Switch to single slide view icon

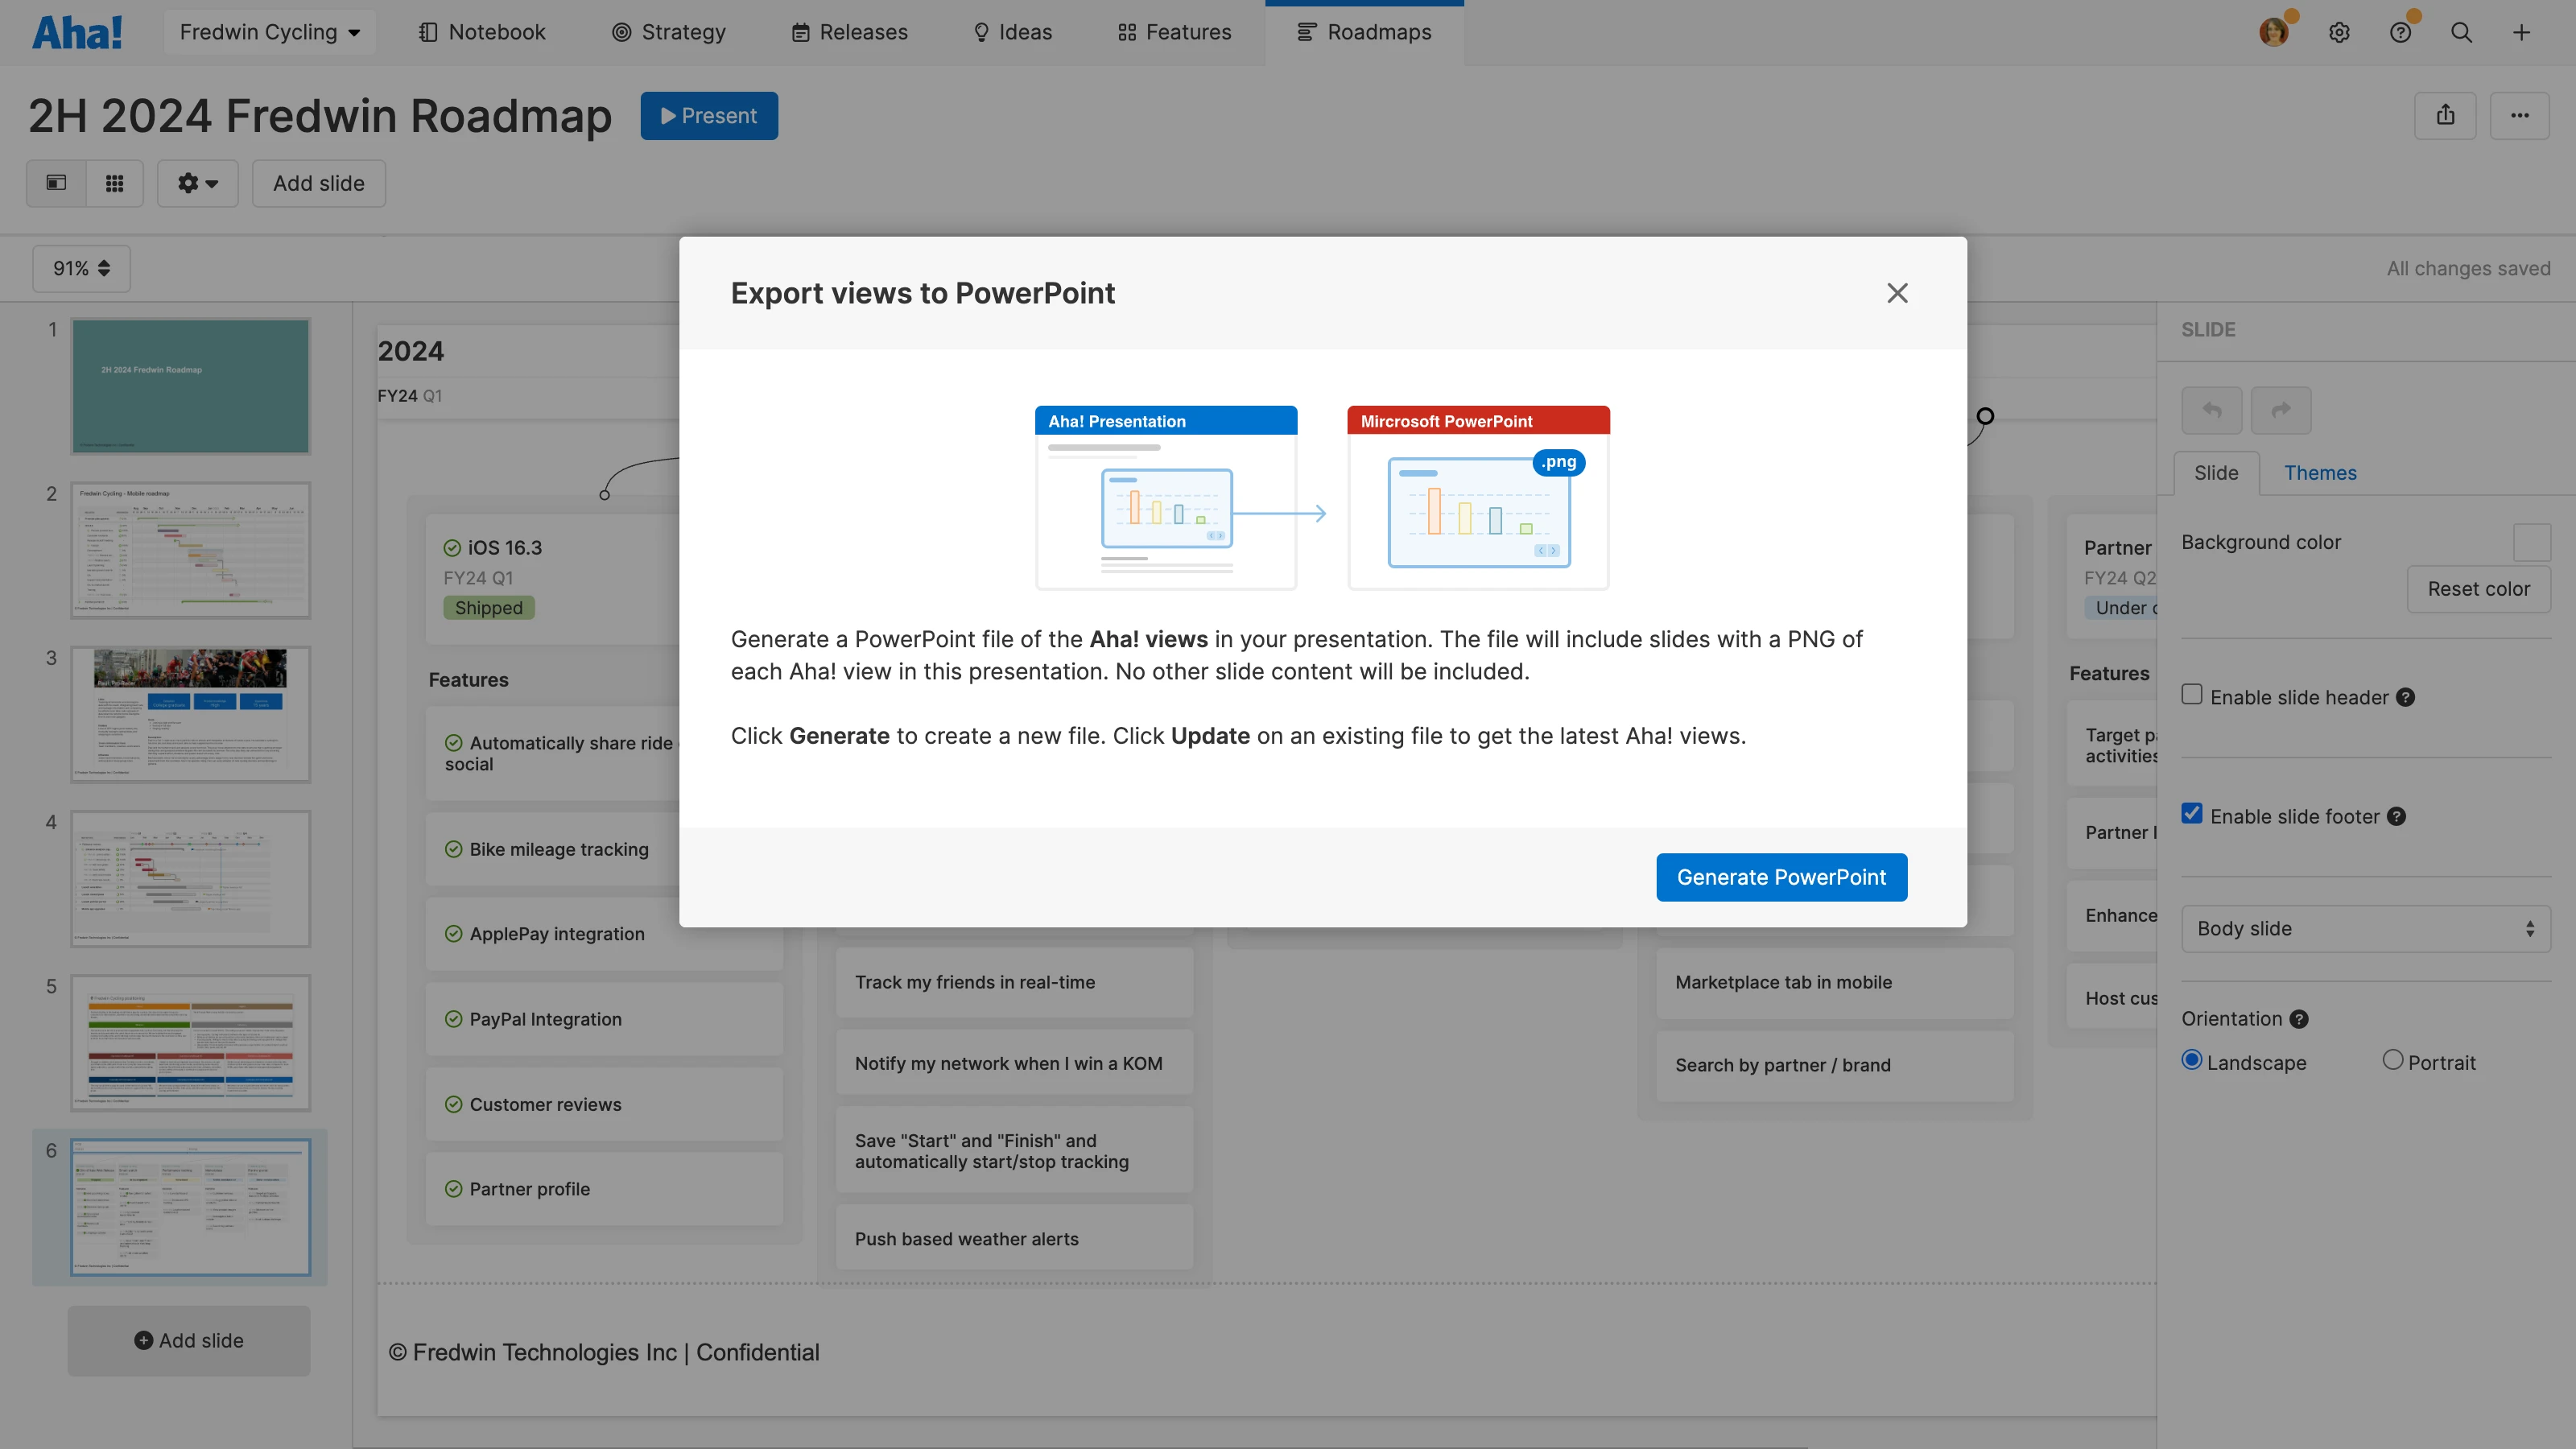pyautogui.click(x=56, y=183)
